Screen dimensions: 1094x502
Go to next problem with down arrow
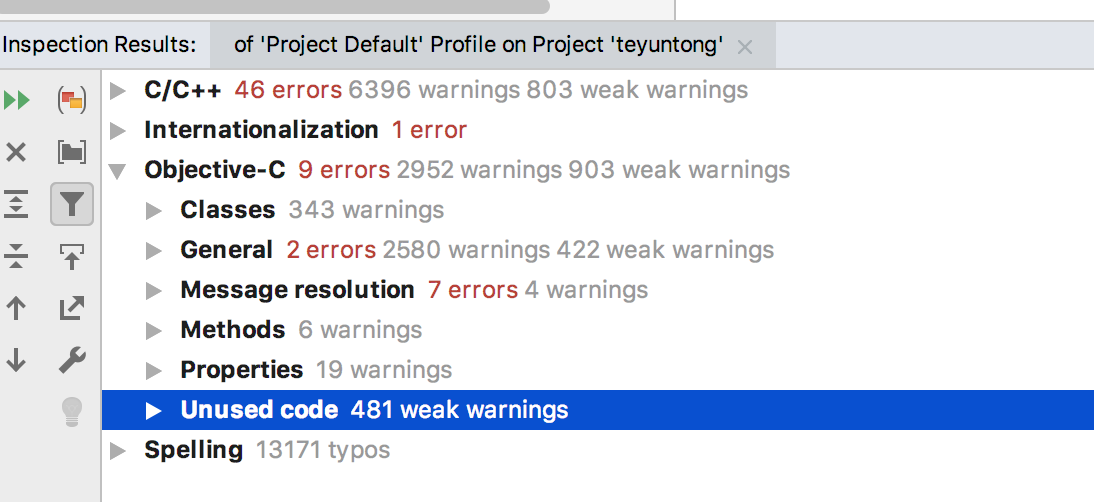pyautogui.click(x=17, y=360)
